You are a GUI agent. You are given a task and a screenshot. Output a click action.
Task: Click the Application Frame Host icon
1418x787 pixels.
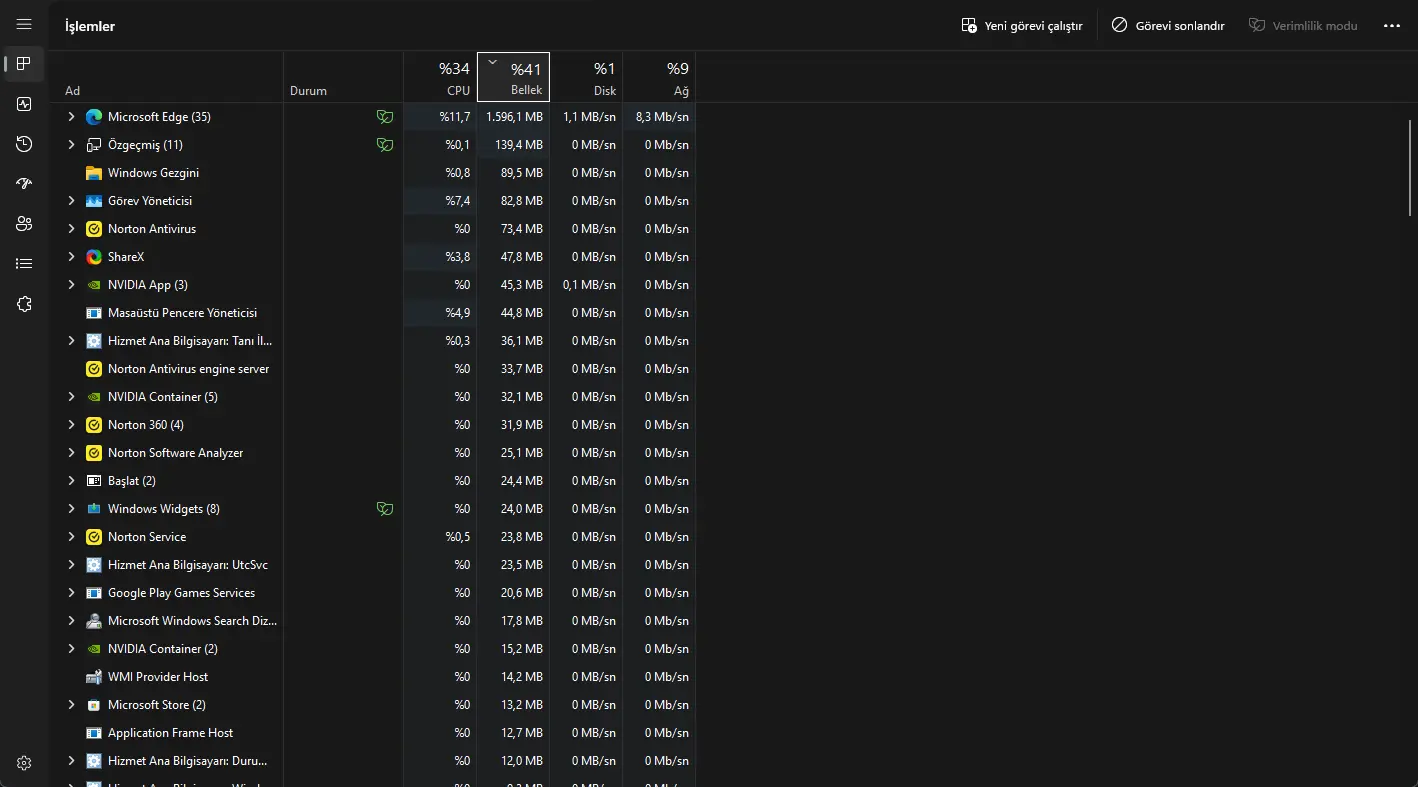click(94, 733)
